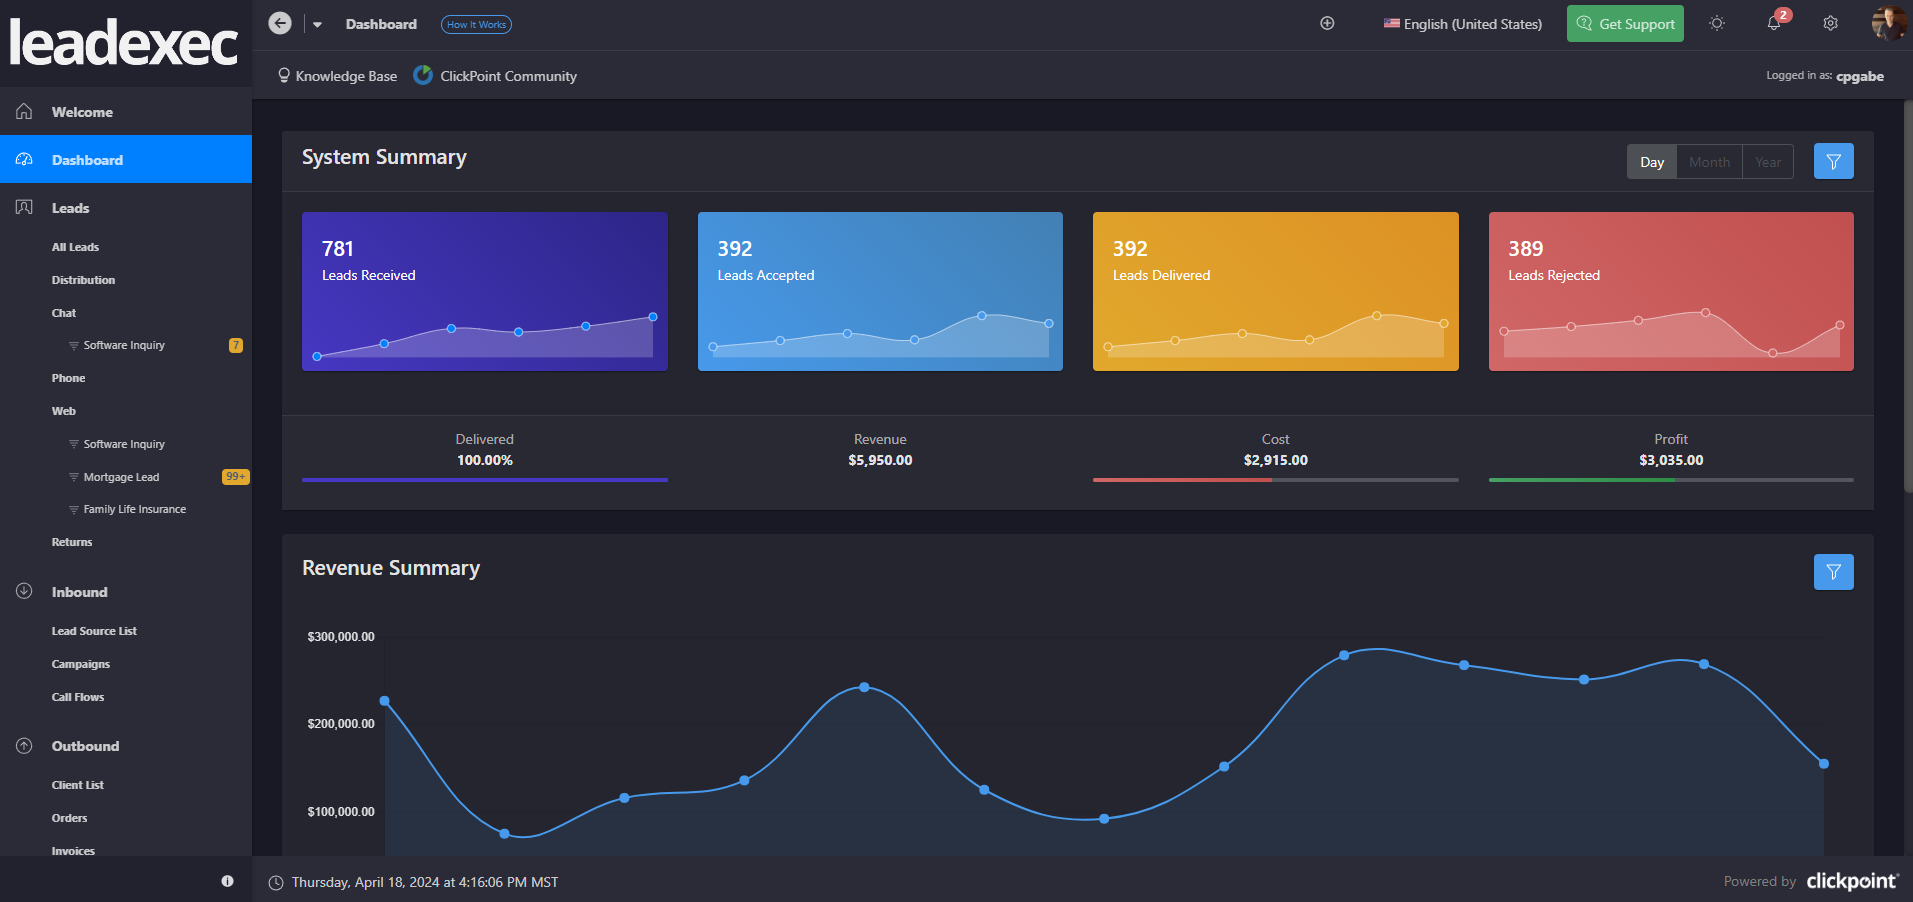
Task: Switch System Summary to Year
Action: coord(1768,162)
